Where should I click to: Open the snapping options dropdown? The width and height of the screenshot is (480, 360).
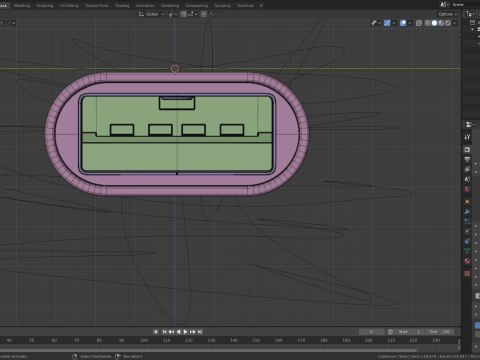coord(193,14)
